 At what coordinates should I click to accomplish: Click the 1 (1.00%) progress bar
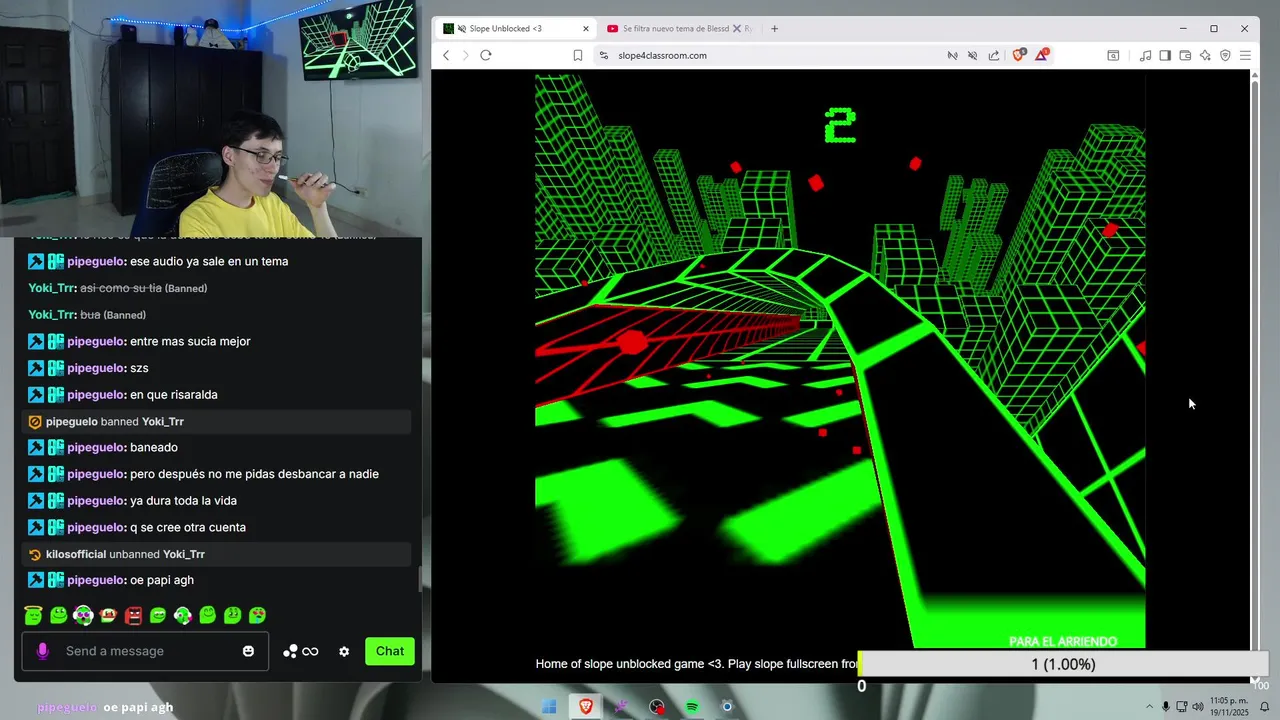[x=1063, y=664]
